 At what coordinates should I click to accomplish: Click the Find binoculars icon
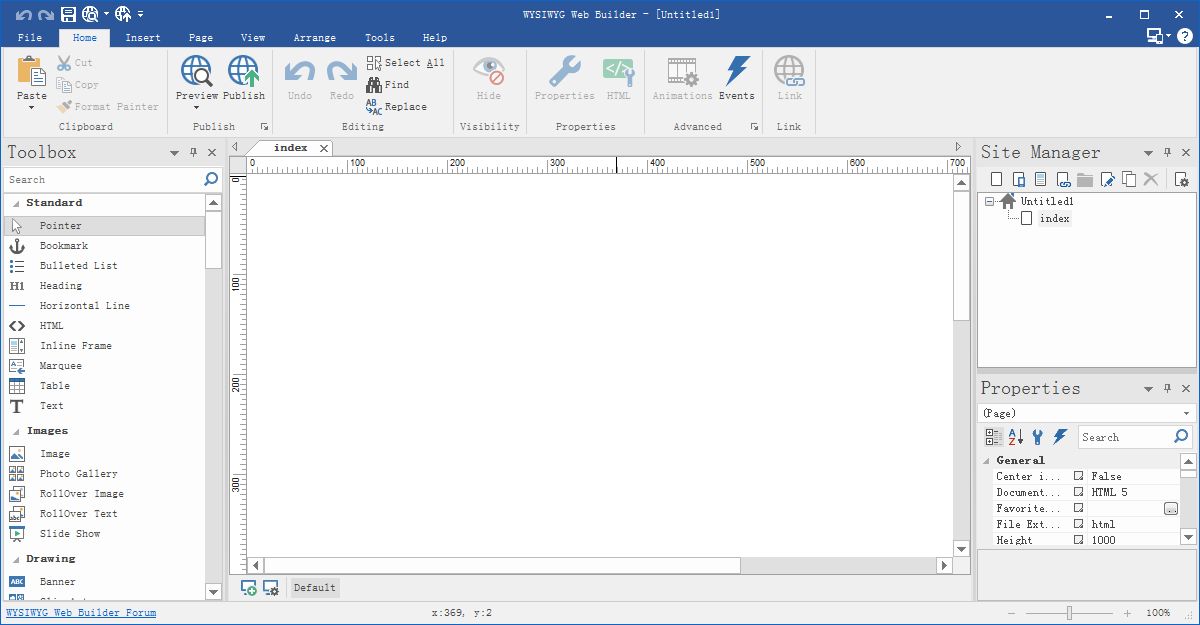click(374, 85)
